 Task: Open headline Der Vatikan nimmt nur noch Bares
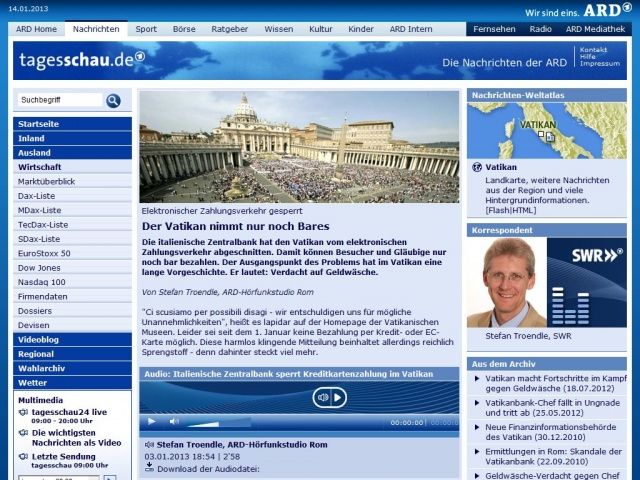click(236, 227)
